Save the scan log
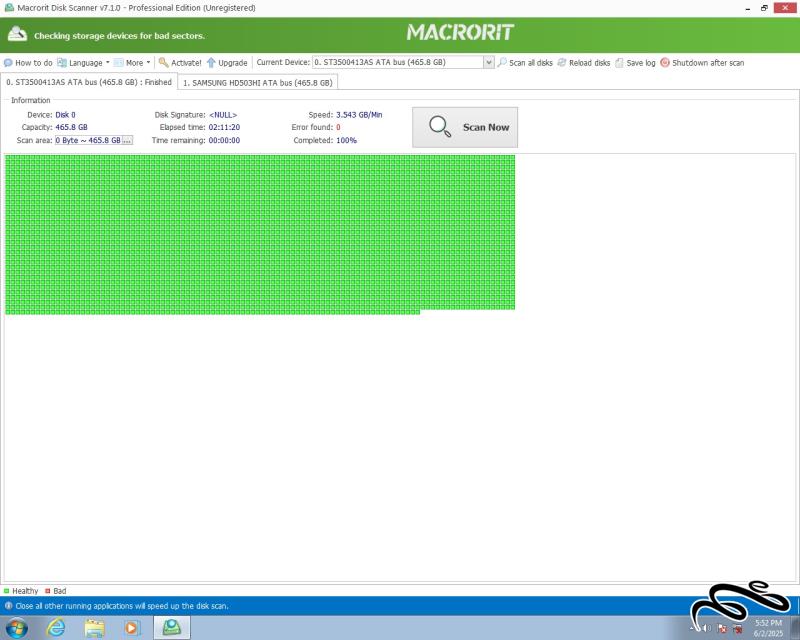This screenshot has height=640, width=800. [x=635, y=63]
